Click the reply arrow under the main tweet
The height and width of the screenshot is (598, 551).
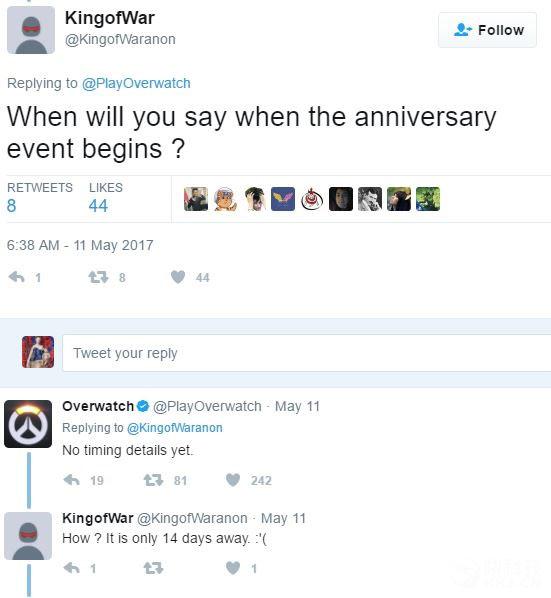(x=16, y=277)
